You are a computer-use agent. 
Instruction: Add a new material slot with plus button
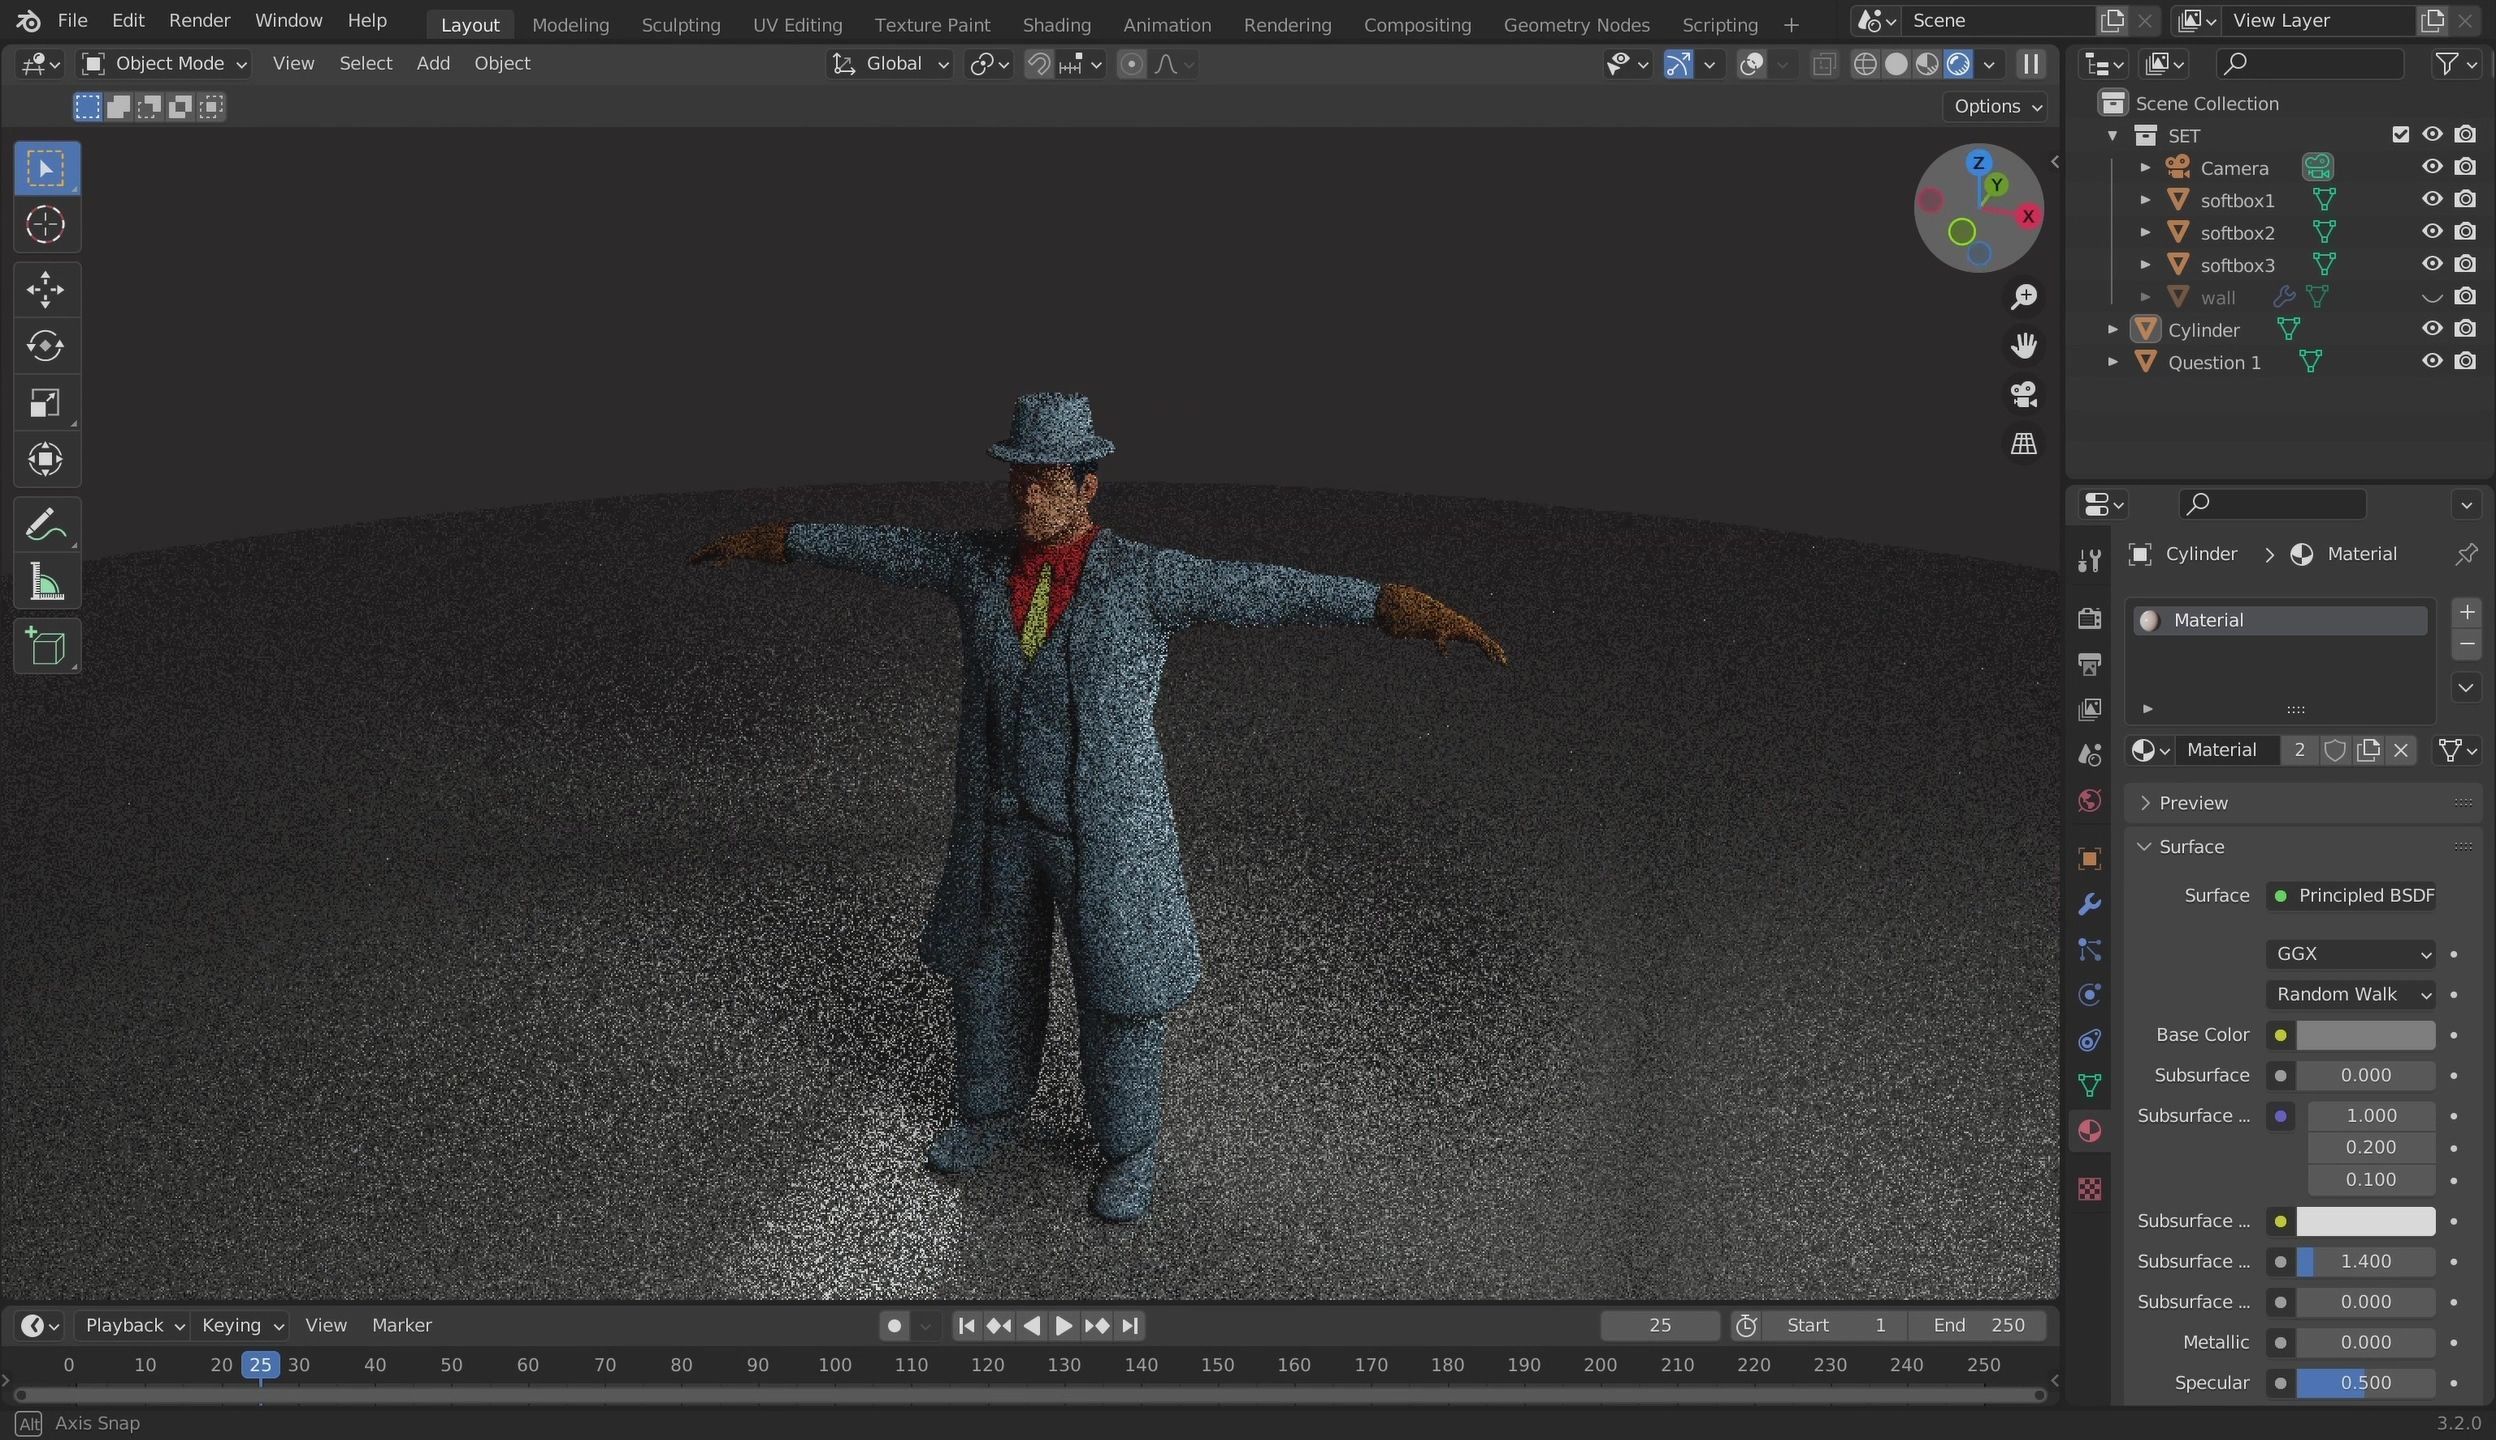[x=2468, y=611]
